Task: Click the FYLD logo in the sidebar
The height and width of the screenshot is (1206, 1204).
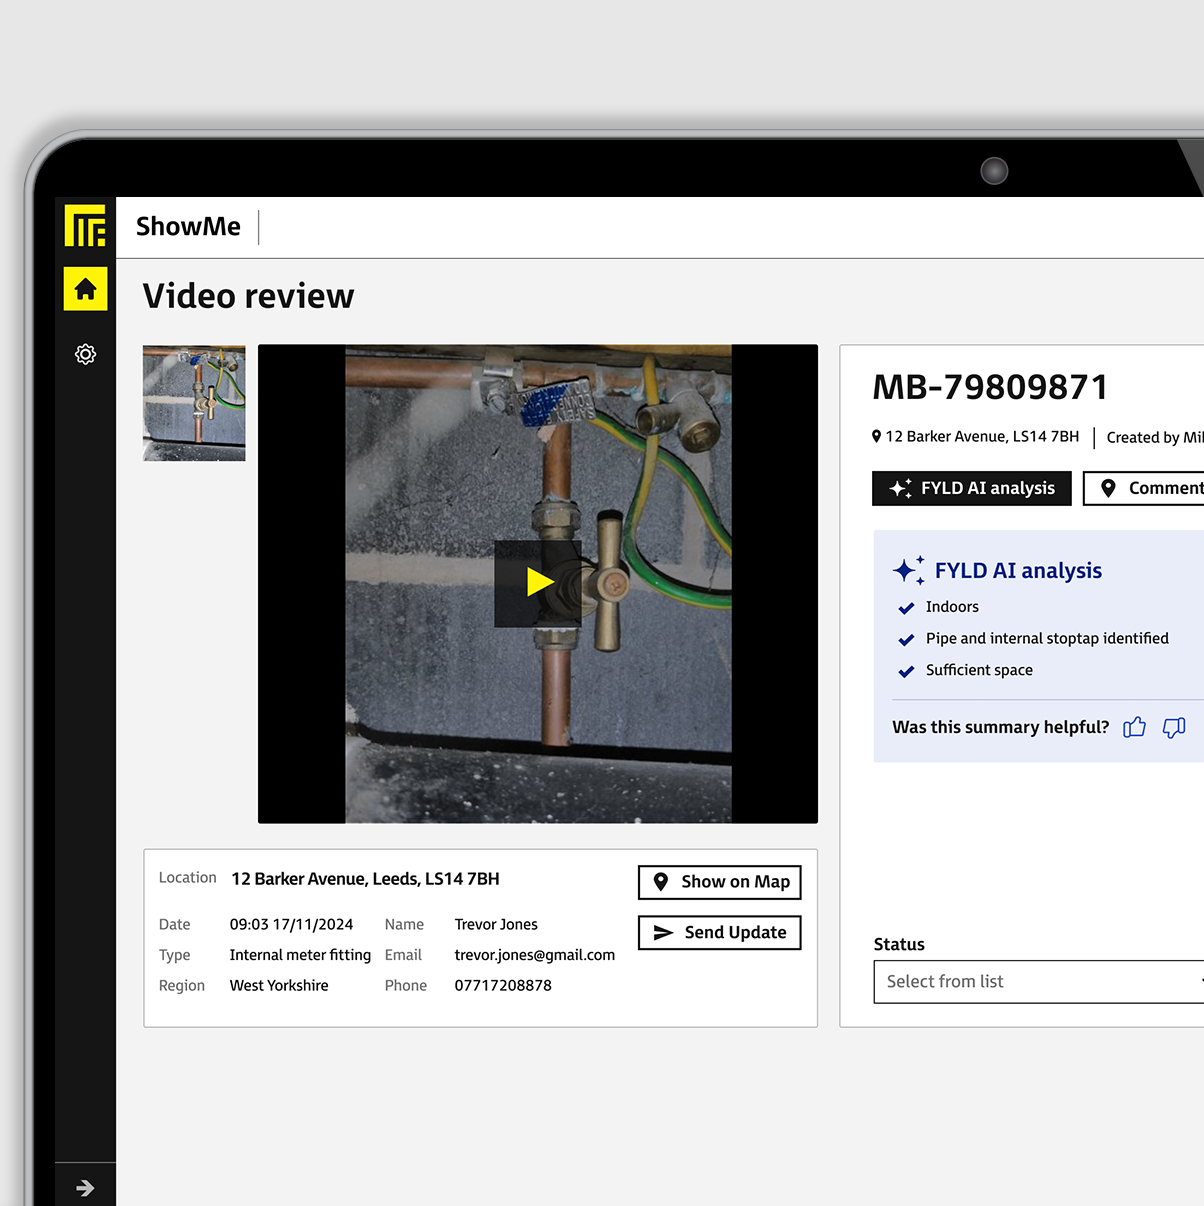Action: [x=85, y=225]
